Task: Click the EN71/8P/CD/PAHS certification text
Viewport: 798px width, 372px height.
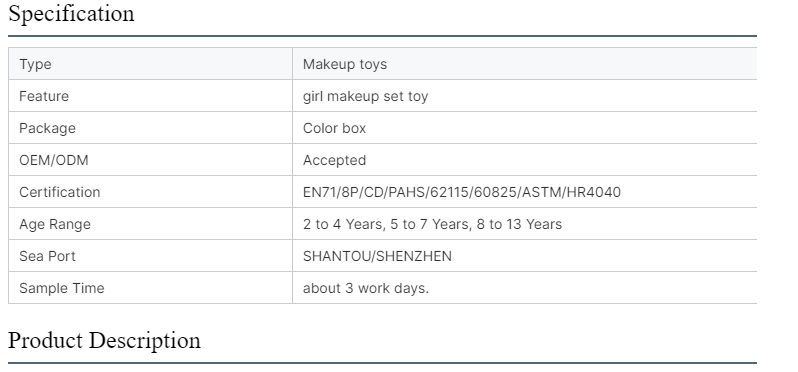Action: click(462, 192)
